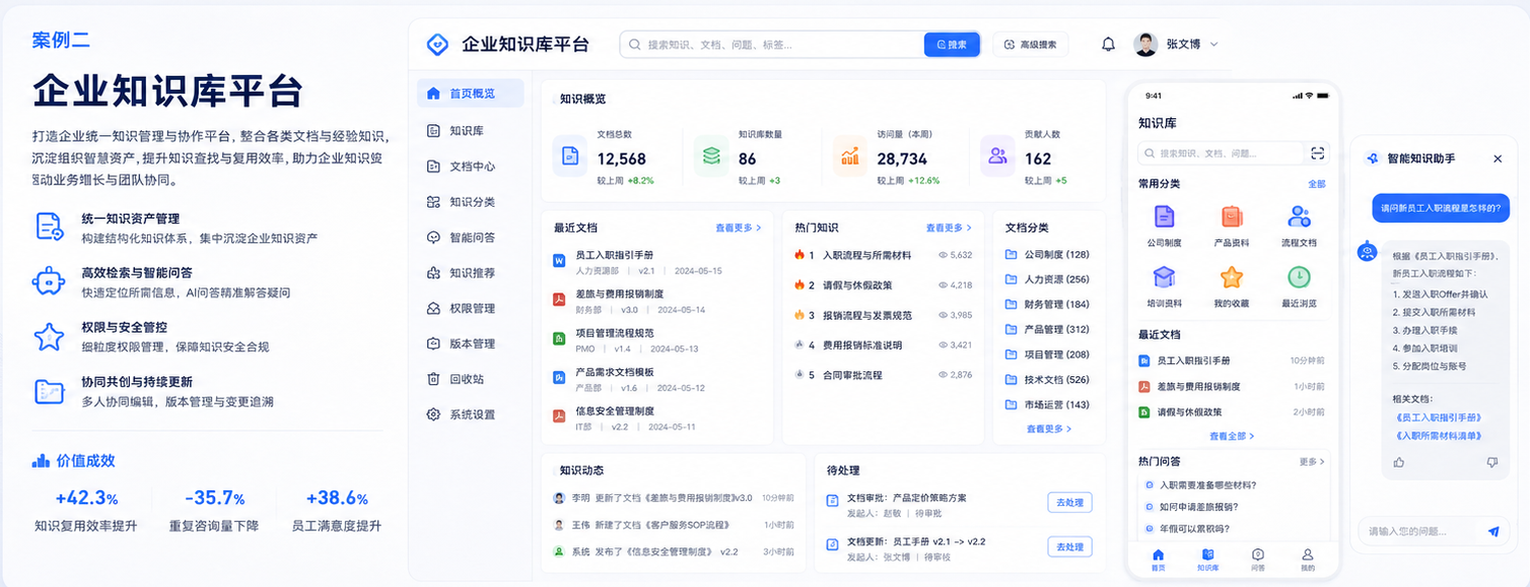Click the thumbs up icon in chat

[1399, 462]
